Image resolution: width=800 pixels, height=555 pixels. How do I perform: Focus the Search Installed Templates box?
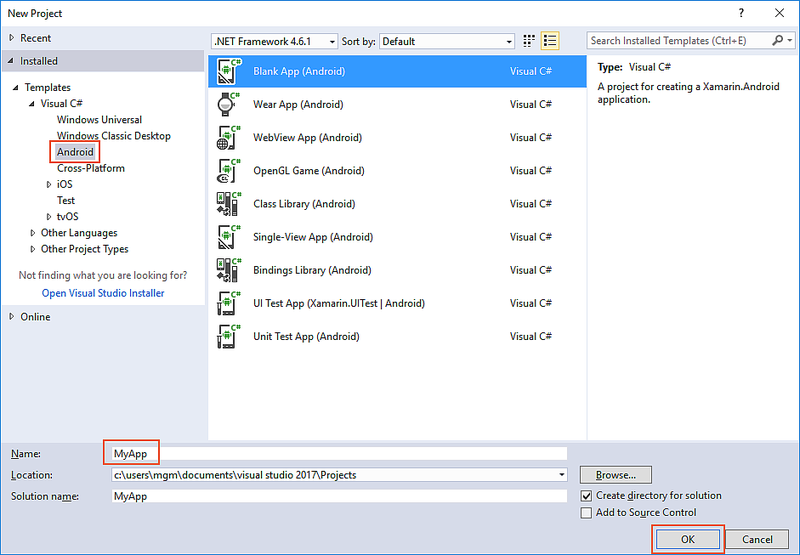(x=679, y=40)
